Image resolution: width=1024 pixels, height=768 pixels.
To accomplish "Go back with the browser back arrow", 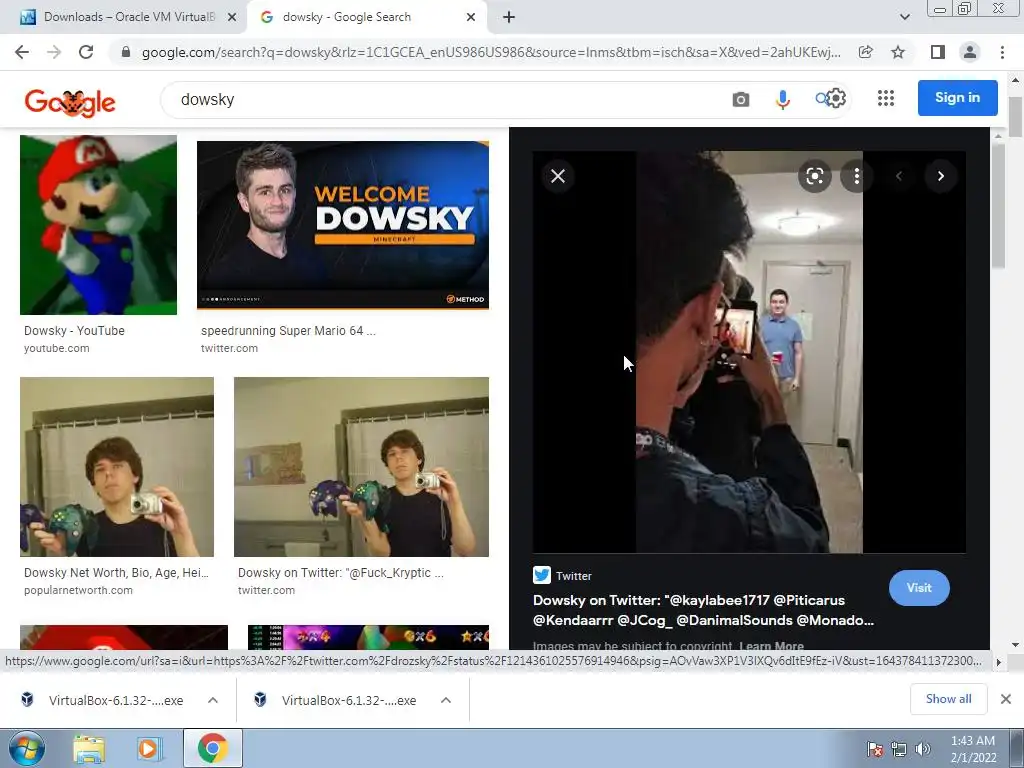I will [22, 52].
